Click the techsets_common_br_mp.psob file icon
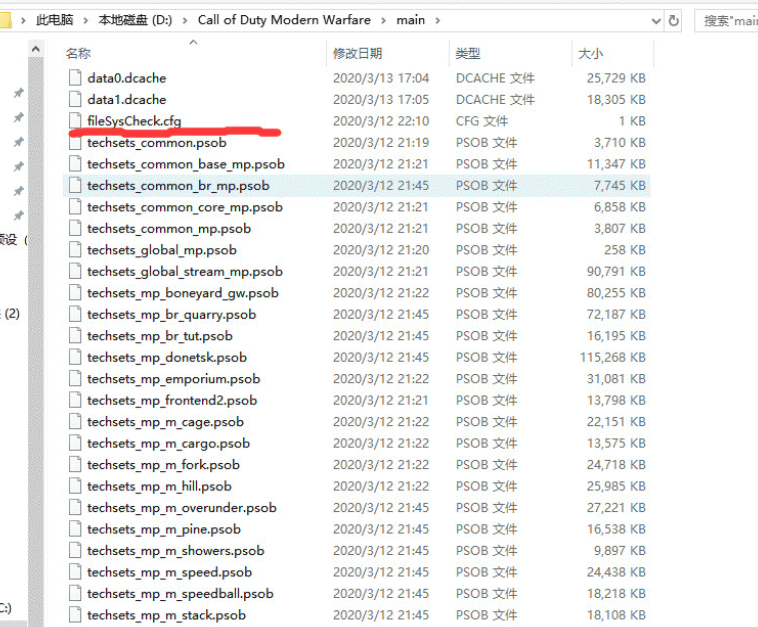 coord(75,185)
